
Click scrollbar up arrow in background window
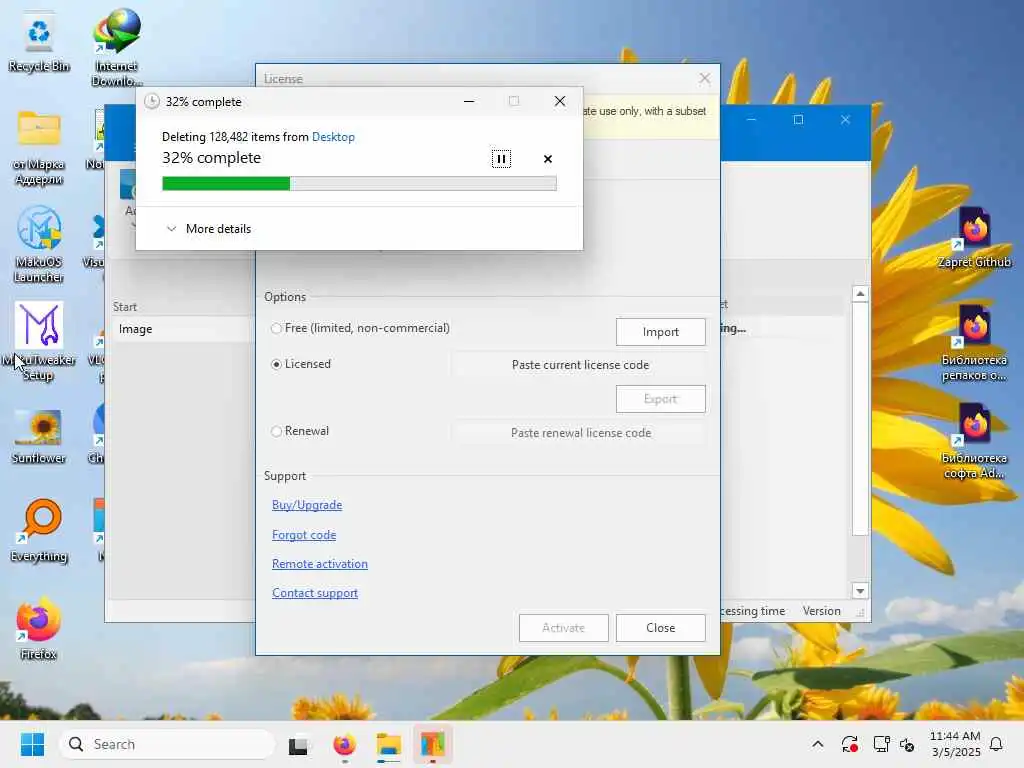point(860,294)
